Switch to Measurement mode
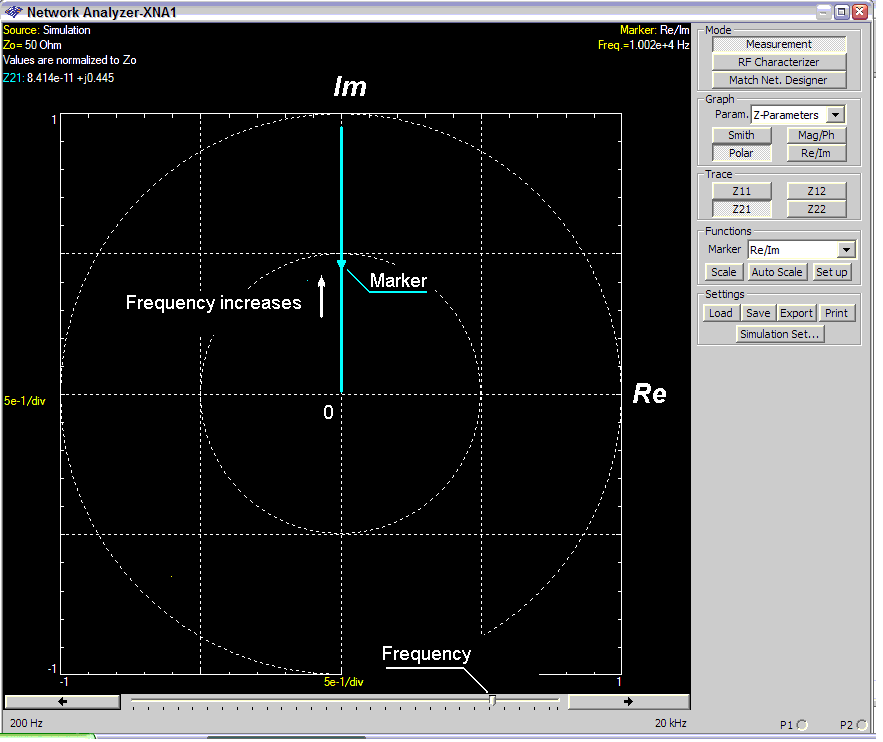883x742 pixels. pyautogui.click(x=778, y=44)
